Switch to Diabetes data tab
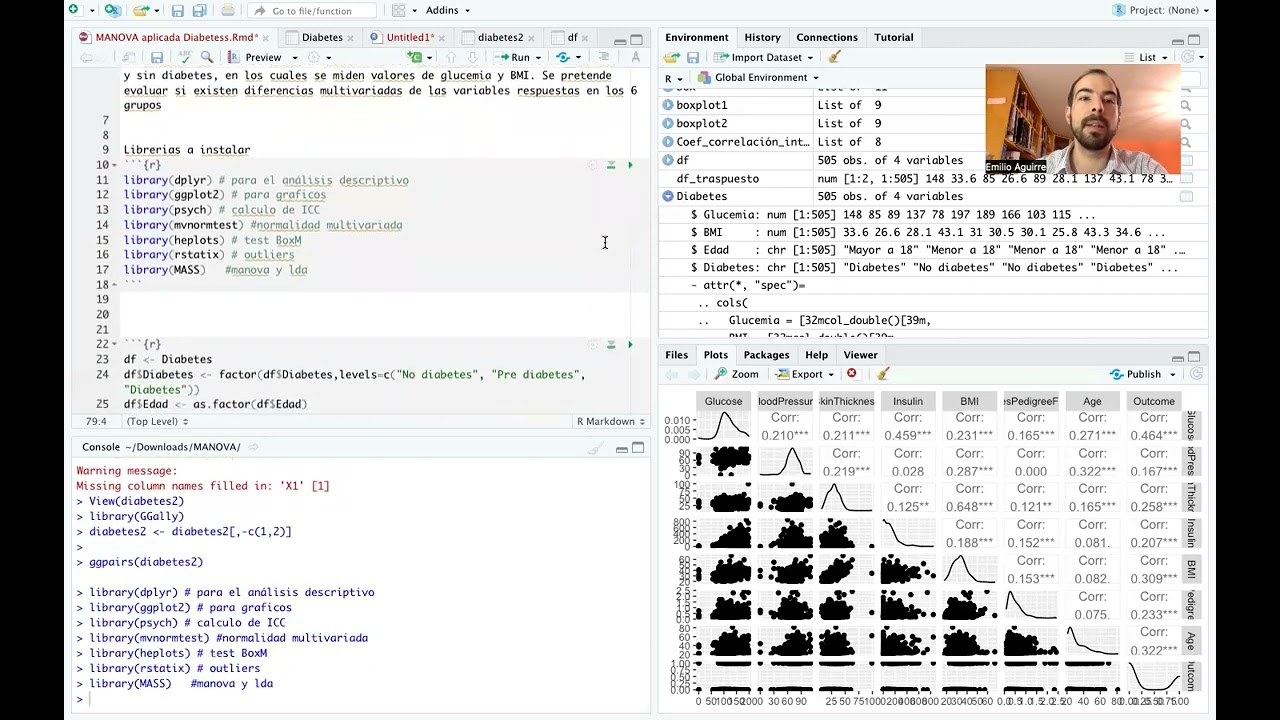Image resolution: width=1280 pixels, height=720 pixels. pos(322,37)
